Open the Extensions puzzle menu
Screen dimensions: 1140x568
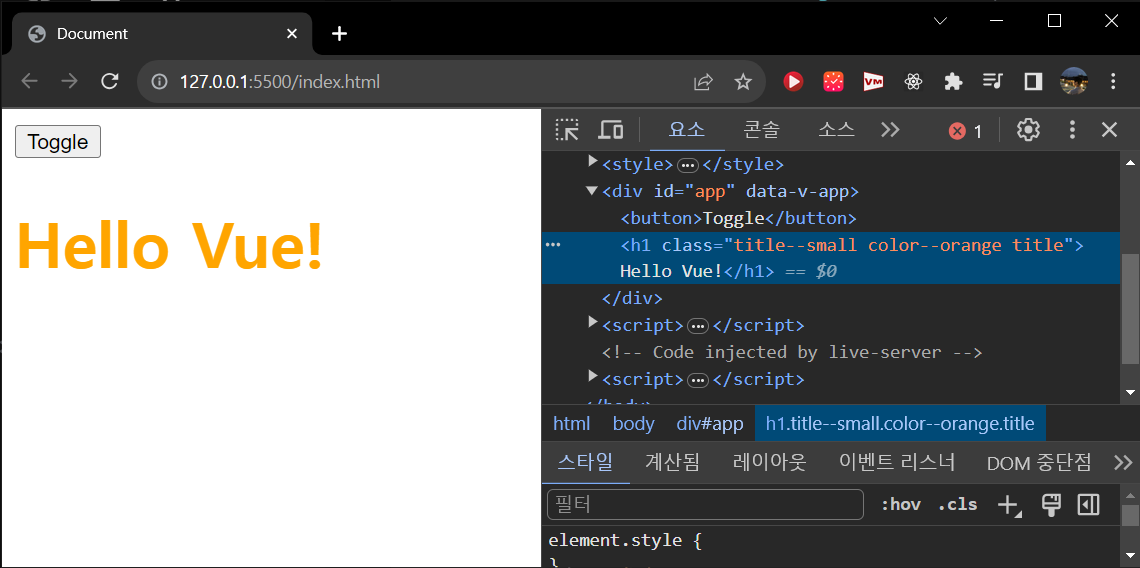pyautogui.click(x=953, y=81)
